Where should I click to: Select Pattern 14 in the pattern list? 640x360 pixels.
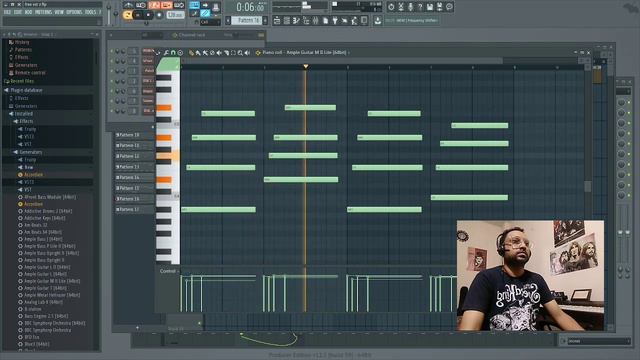click(x=134, y=178)
